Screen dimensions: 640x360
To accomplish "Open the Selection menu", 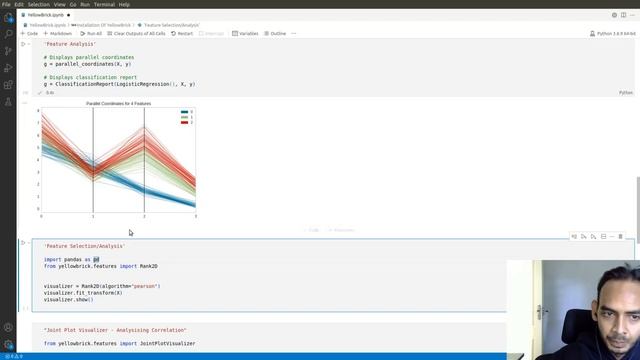I will coord(38,4).
